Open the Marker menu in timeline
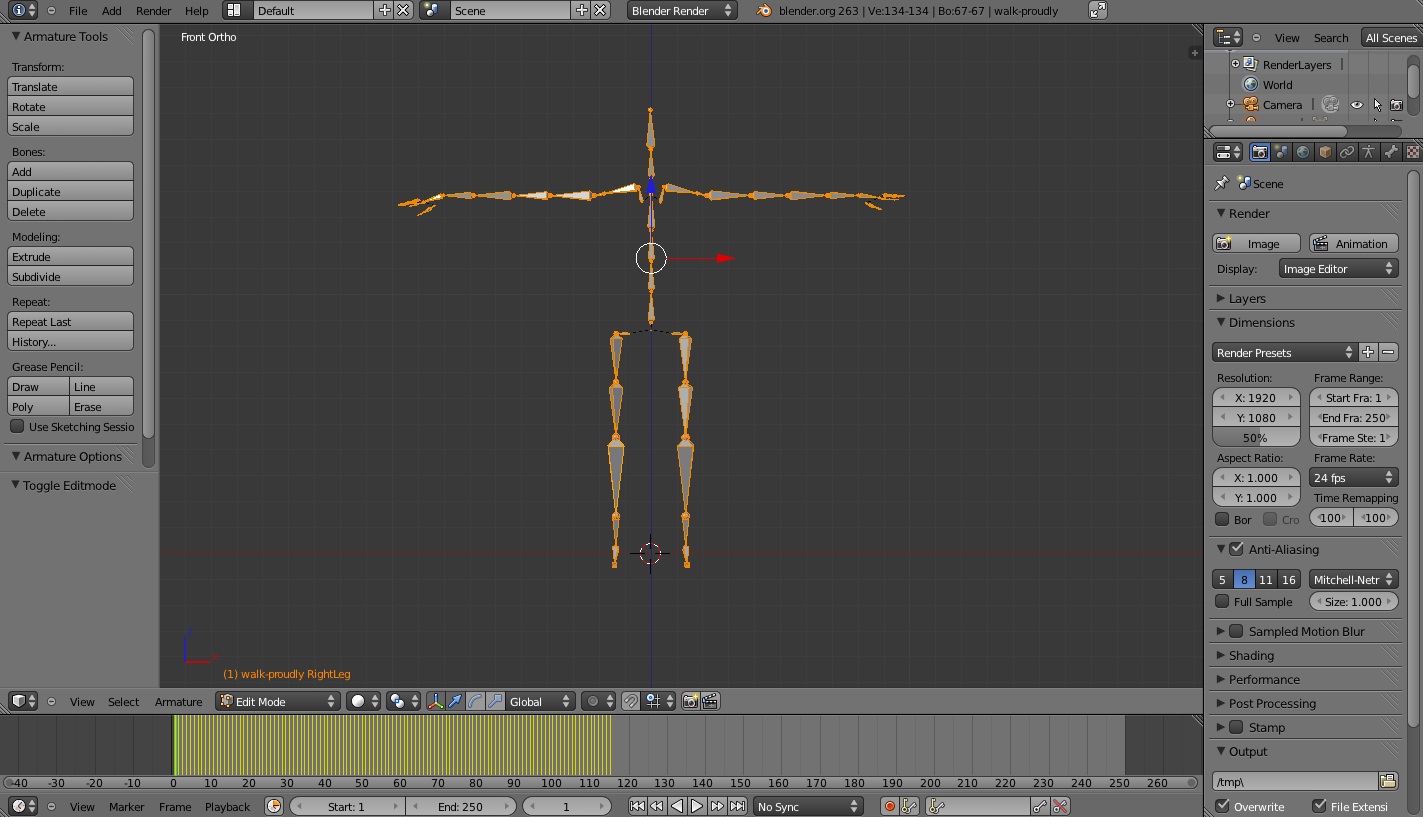Viewport: 1423px width, 817px height. 126,806
